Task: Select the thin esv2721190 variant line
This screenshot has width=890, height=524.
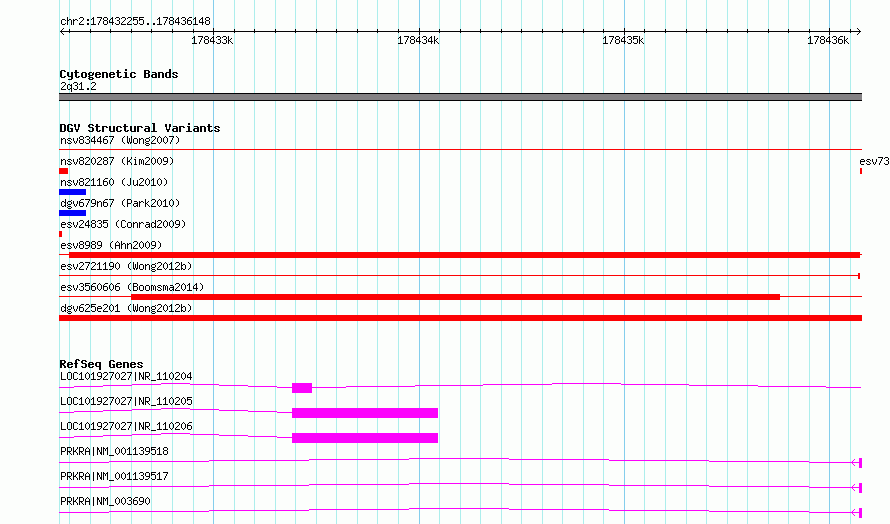Action: point(459,276)
